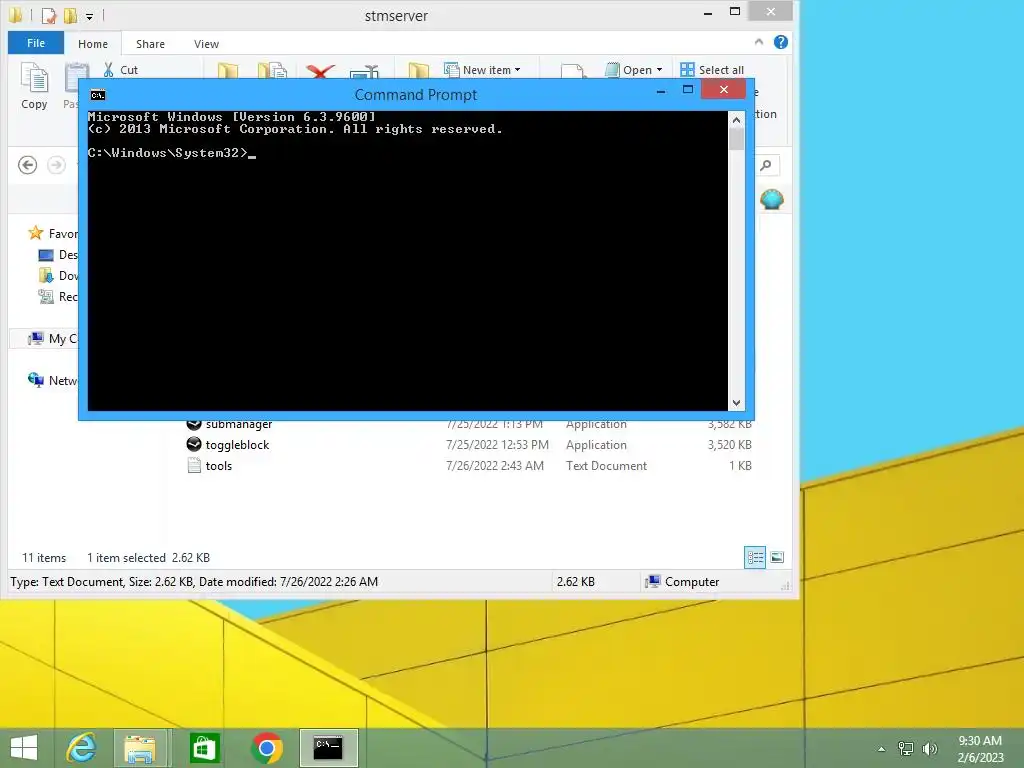The image size is (1024, 768).
Task: Click the properties icon in quick access toolbar
Action: 49,15
